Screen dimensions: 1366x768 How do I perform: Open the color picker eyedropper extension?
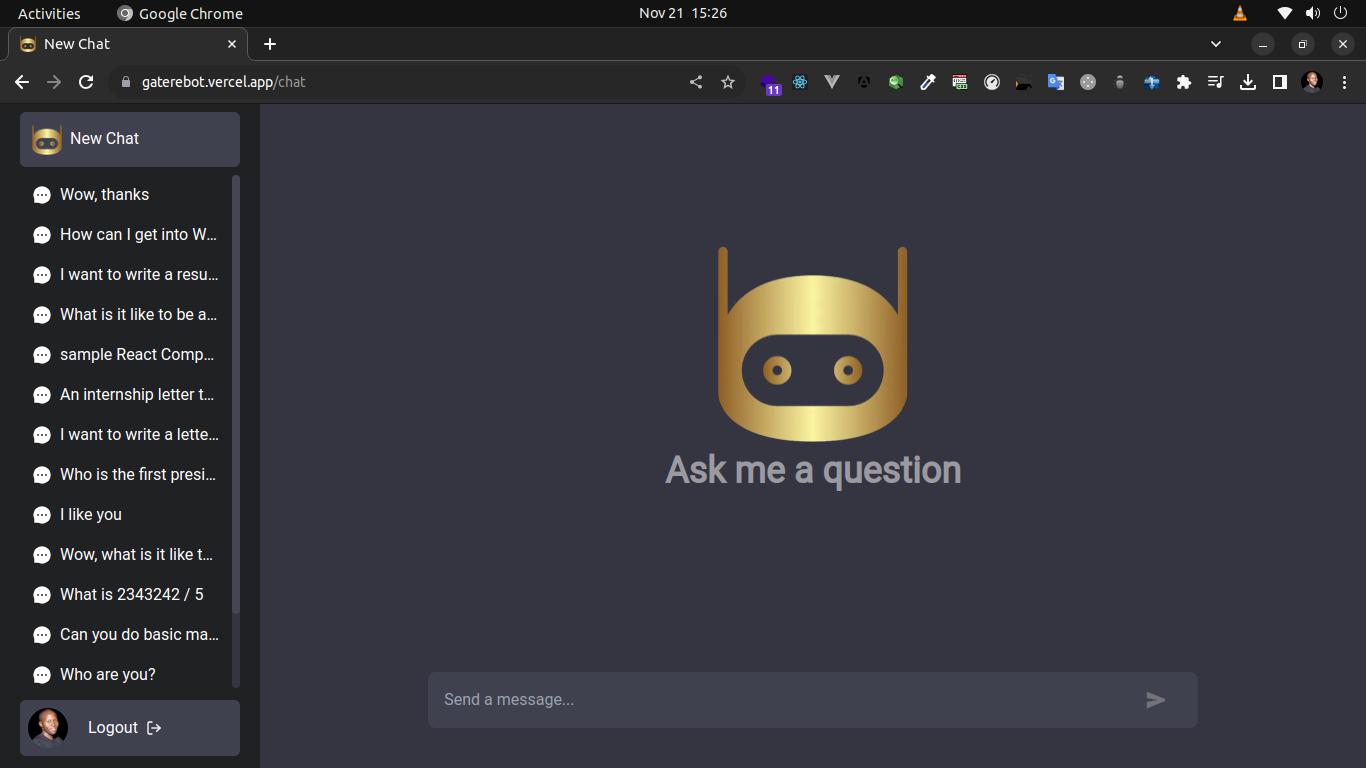coord(928,82)
